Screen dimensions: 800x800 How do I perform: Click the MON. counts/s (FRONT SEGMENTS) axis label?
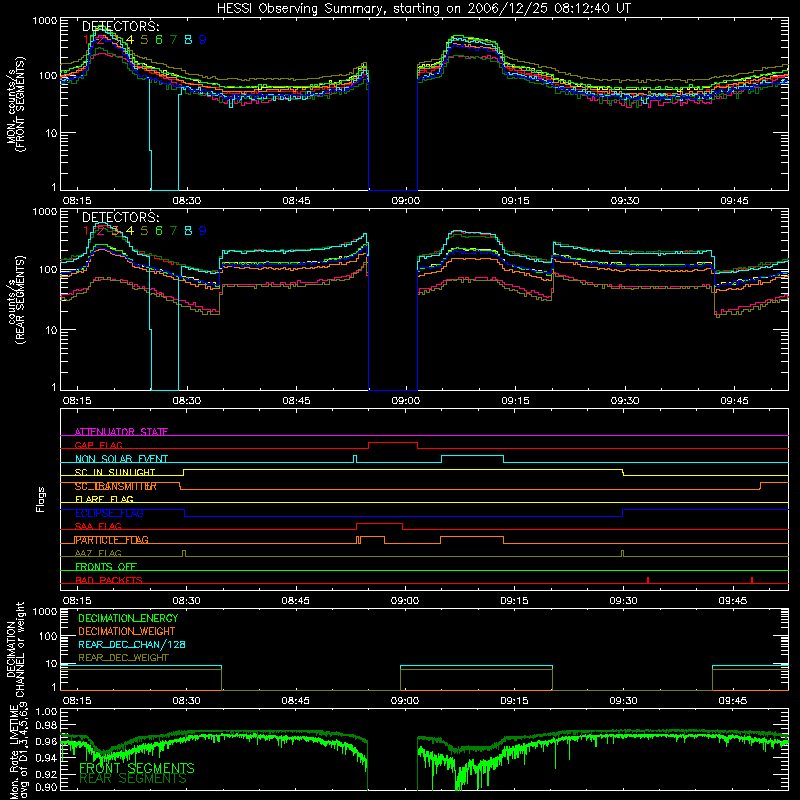pyautogui.click(x=16, y=104)
